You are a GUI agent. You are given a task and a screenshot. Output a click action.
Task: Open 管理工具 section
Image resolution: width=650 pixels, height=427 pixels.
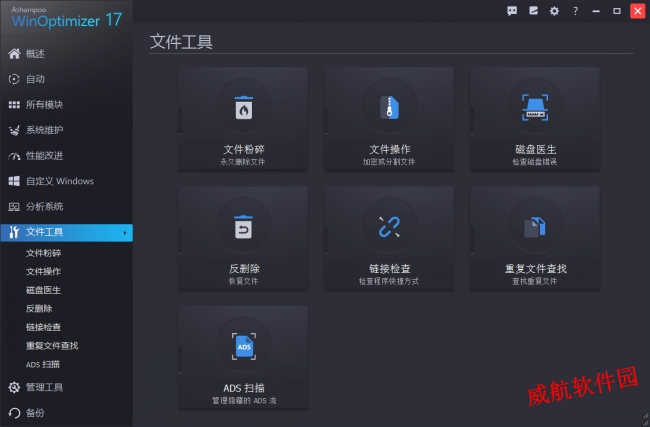44,387
